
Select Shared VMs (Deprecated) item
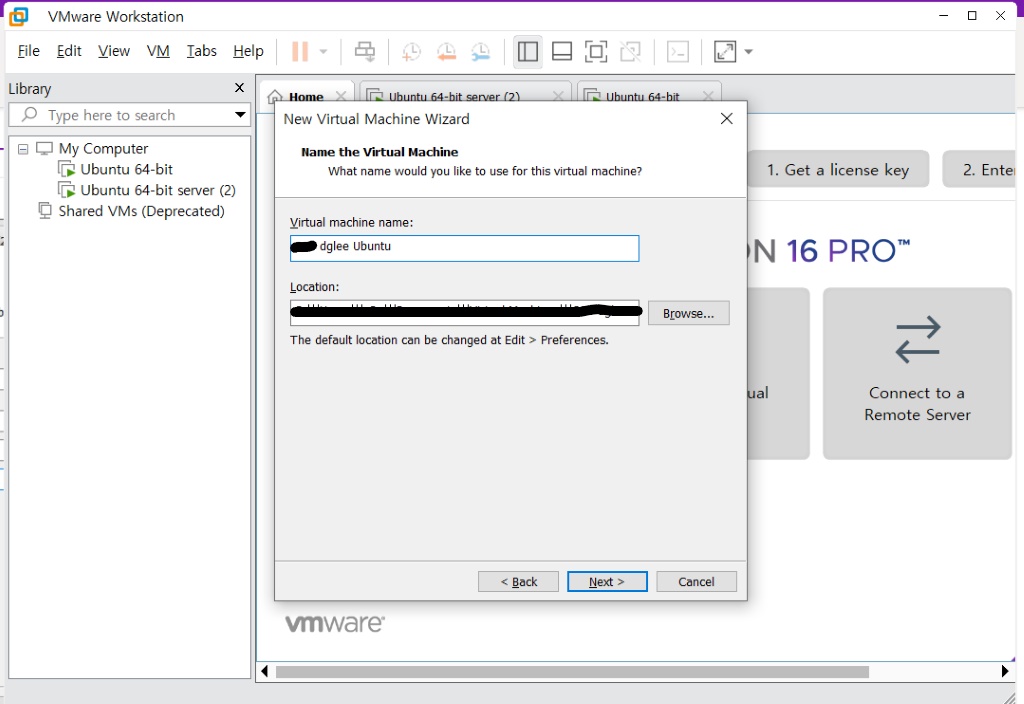click(x=142, y=212)
